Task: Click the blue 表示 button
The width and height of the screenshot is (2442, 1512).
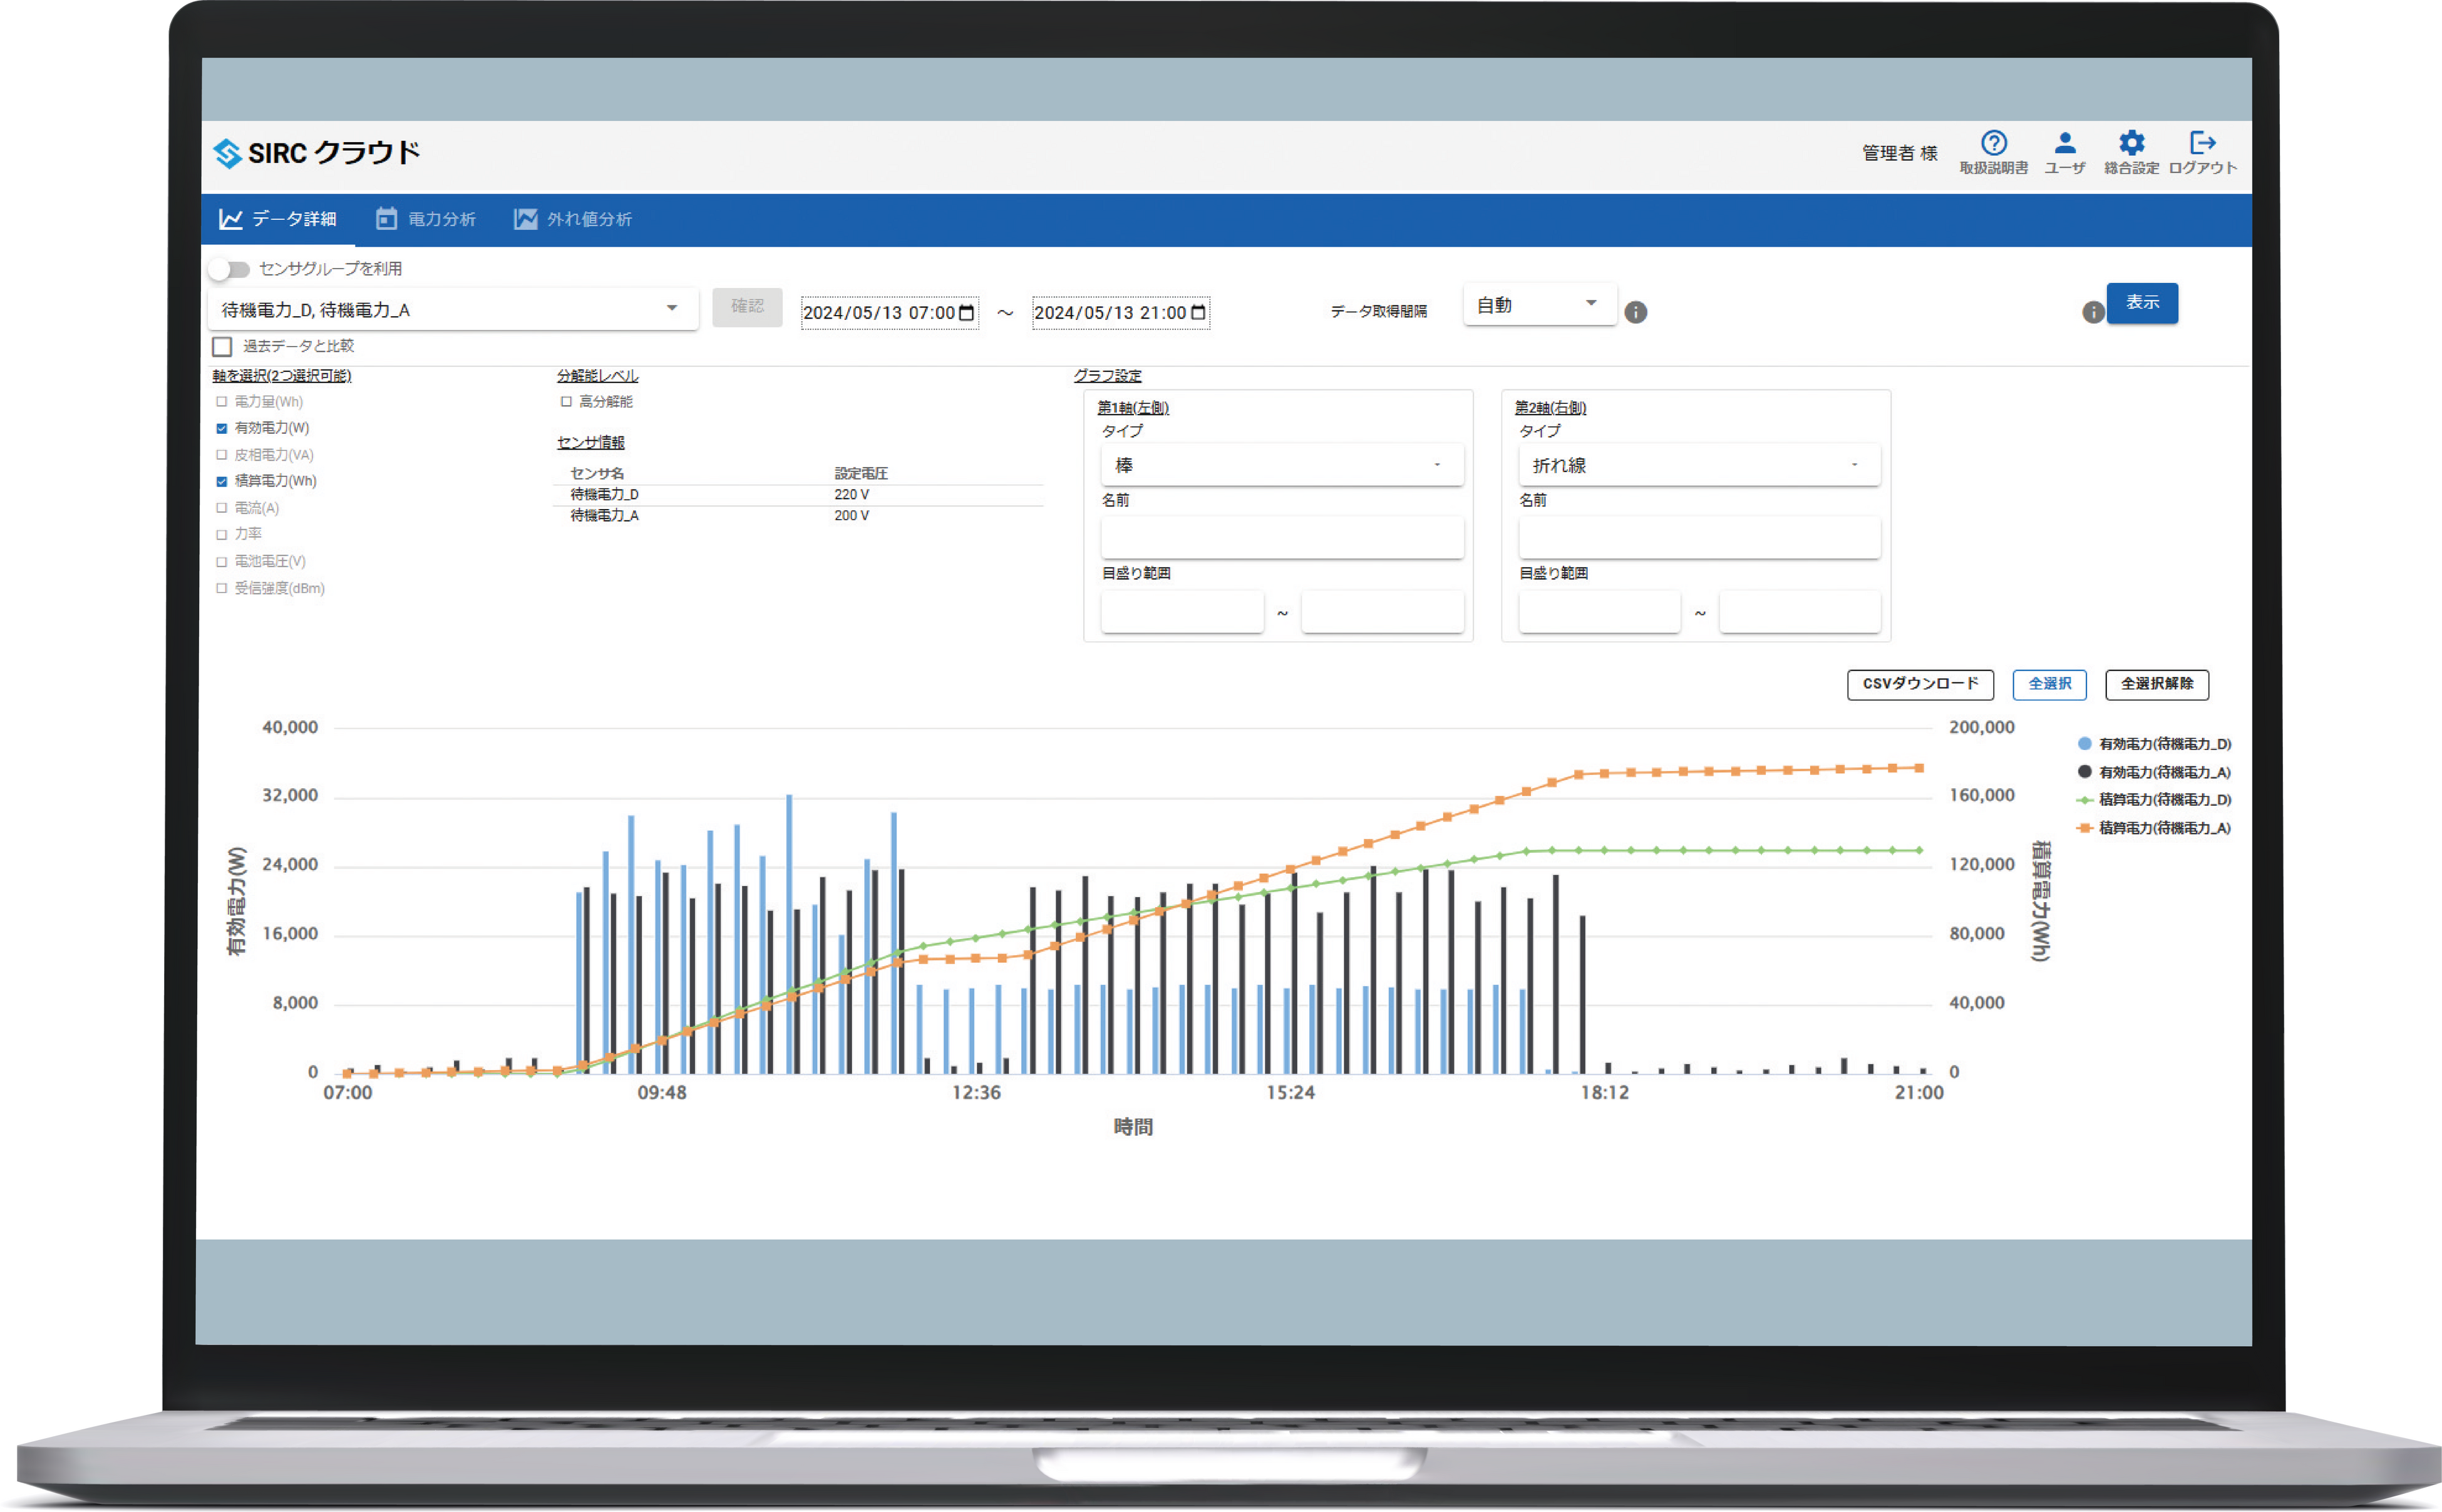Action: 2142,303
